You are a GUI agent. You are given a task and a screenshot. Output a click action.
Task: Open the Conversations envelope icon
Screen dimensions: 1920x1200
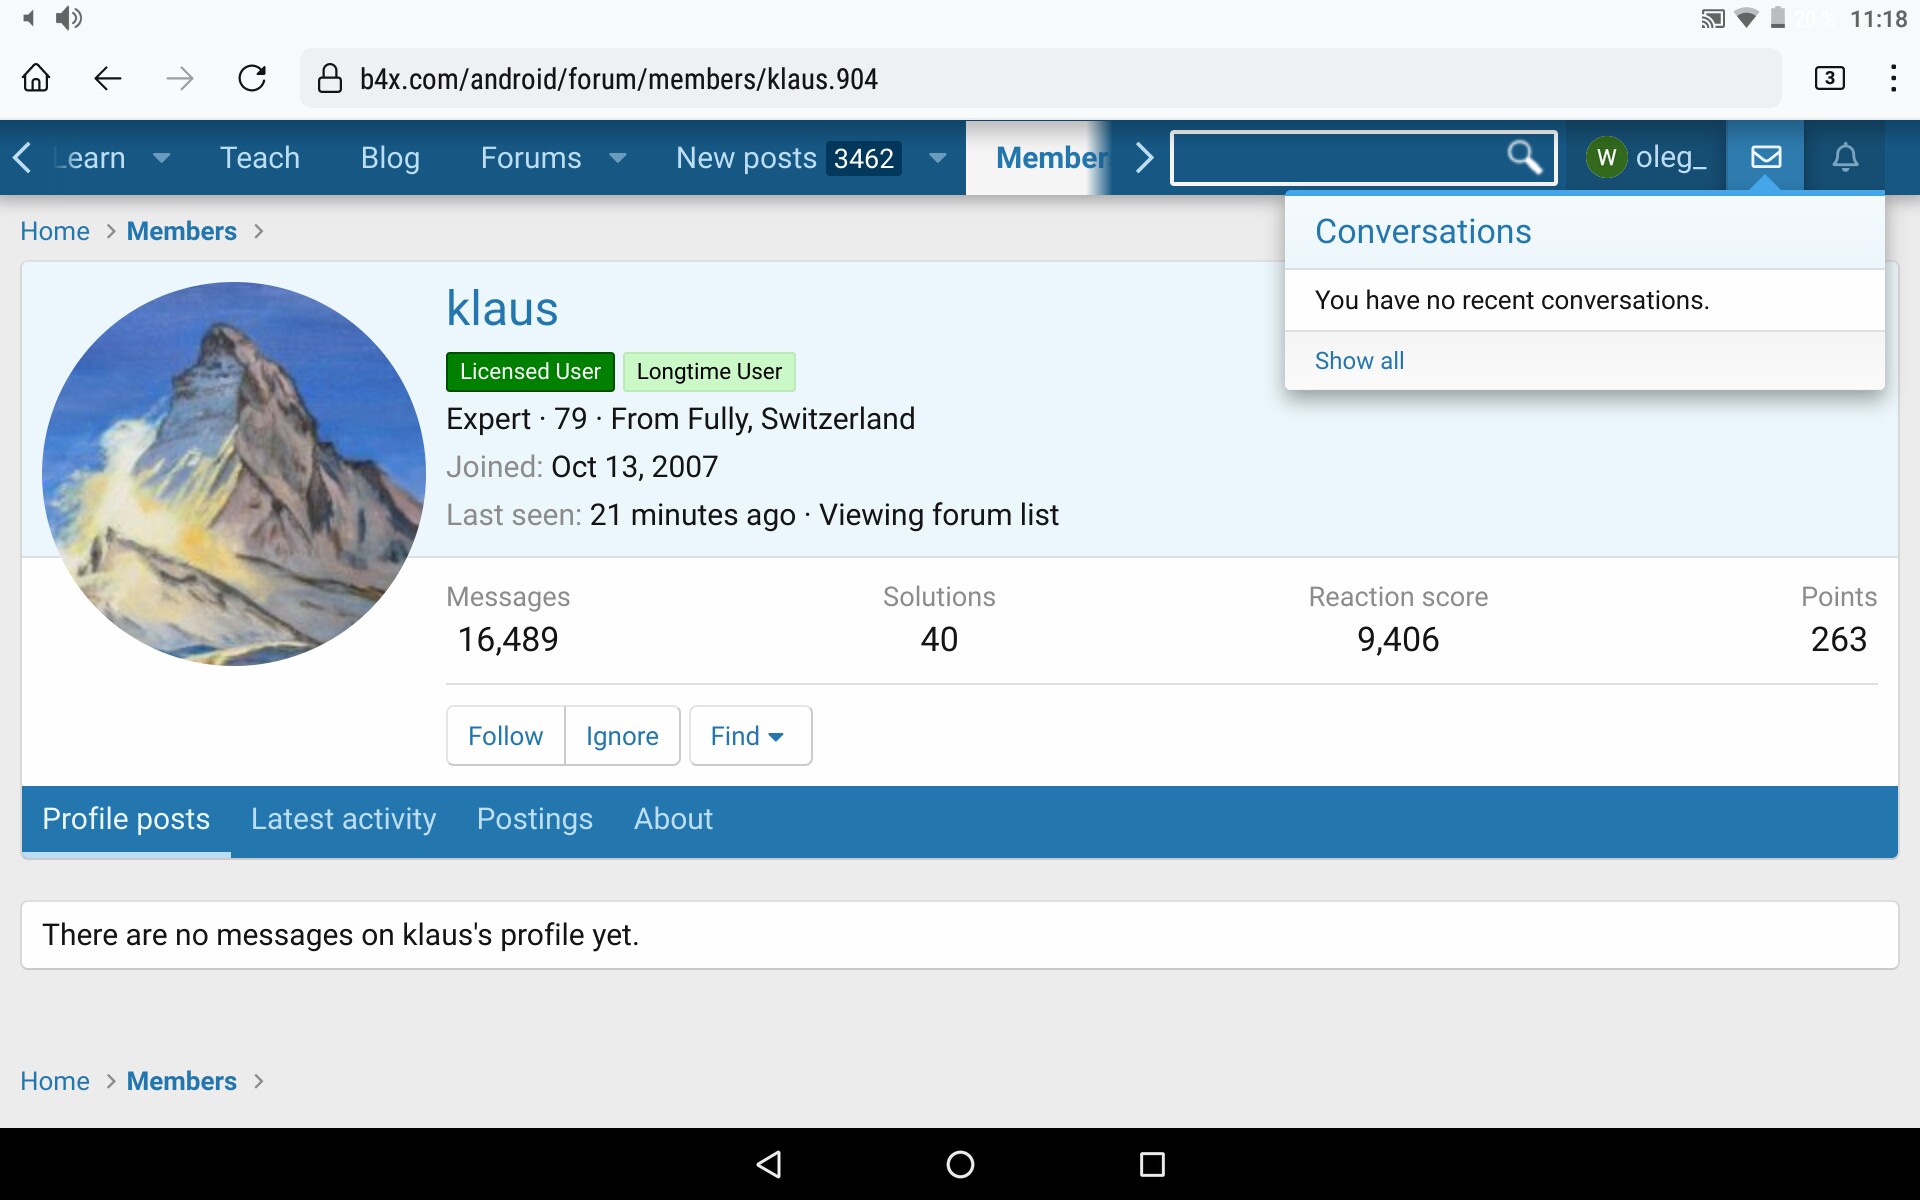[1766, 157]
